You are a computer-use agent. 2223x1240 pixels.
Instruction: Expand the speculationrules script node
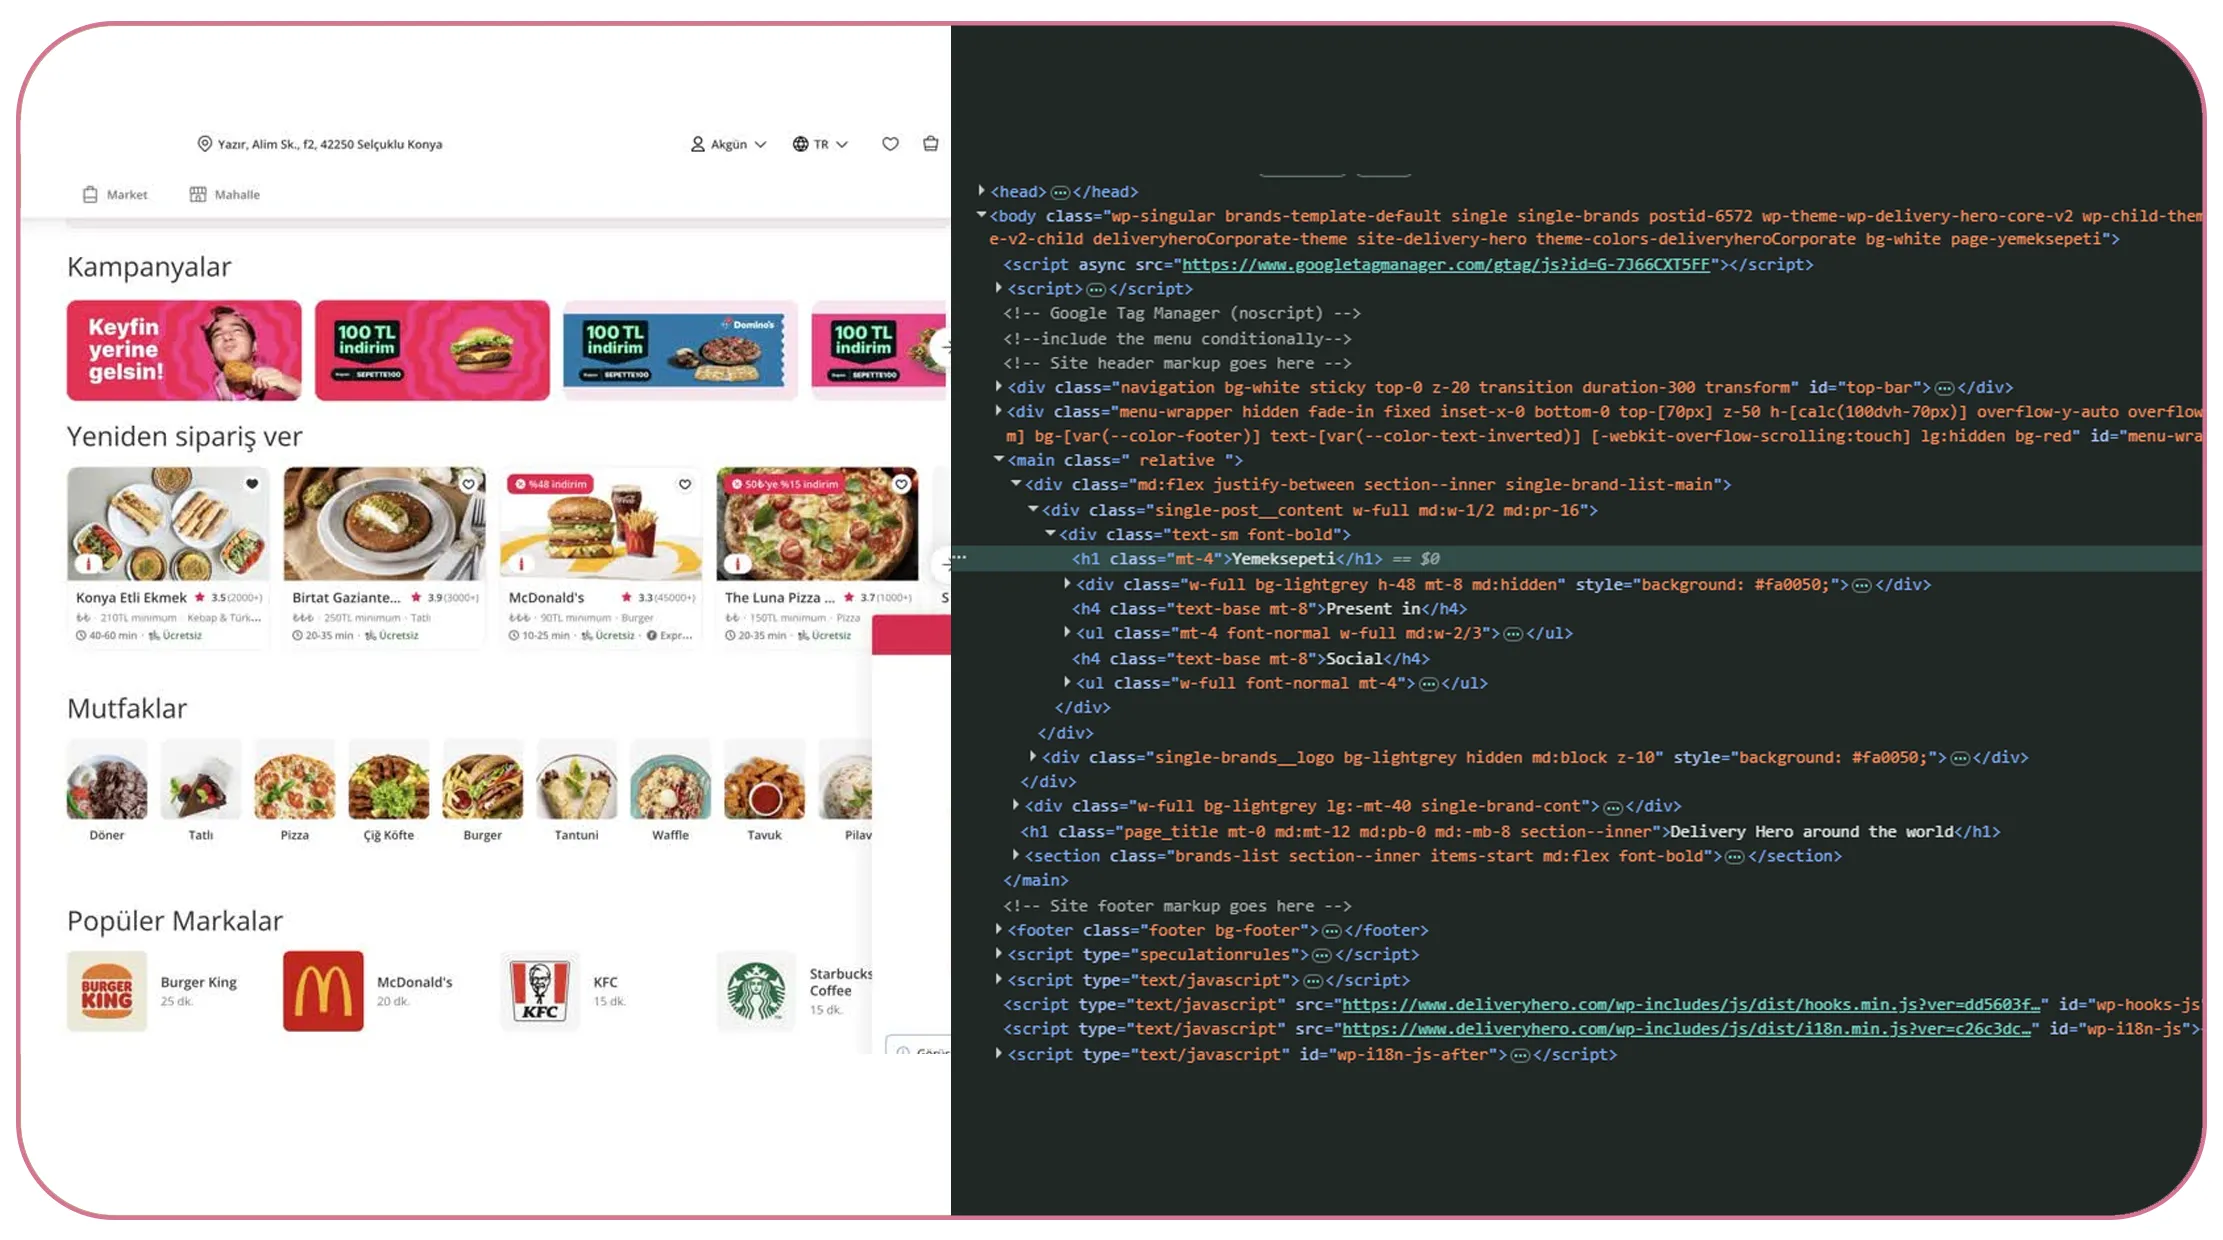pos(999,954)
